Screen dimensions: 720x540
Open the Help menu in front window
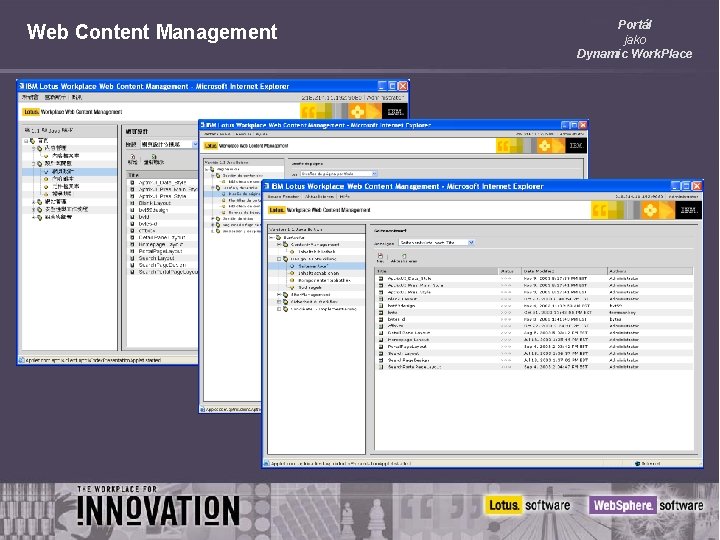pyautogui.click(x=344, y=197)
